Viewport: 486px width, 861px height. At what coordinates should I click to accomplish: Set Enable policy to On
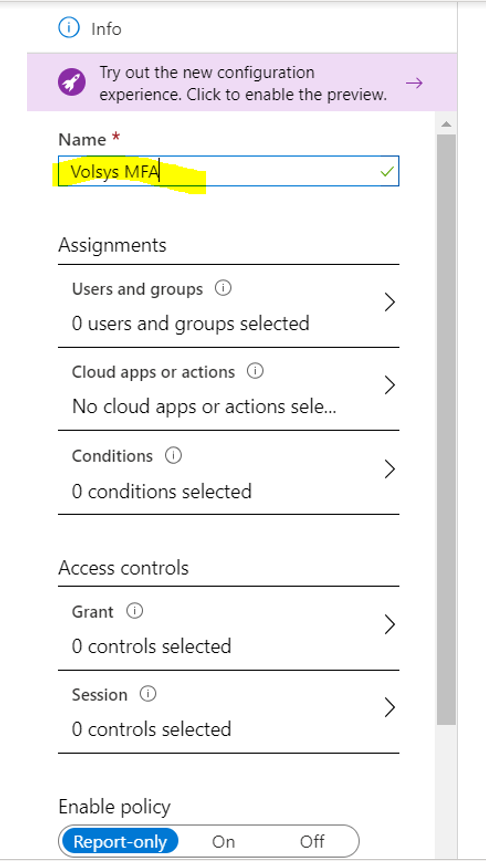(x=224, y=841)
